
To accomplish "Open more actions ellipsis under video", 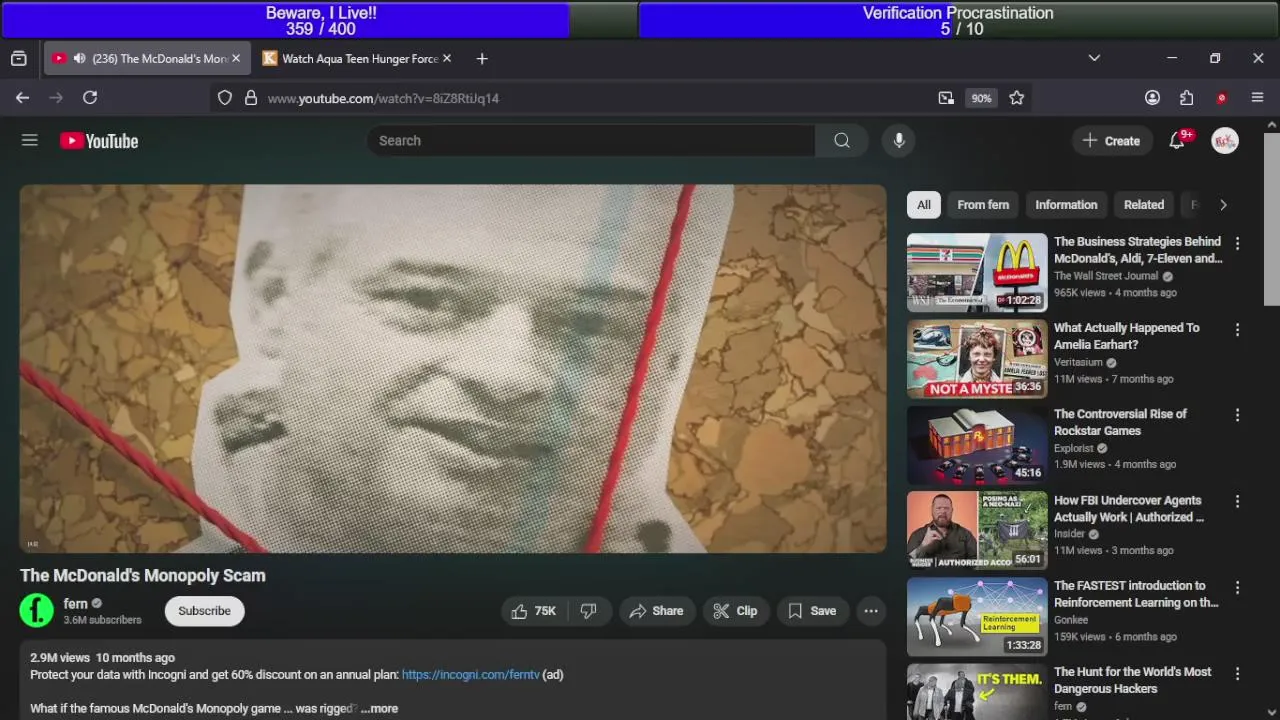I will (871, 611).
